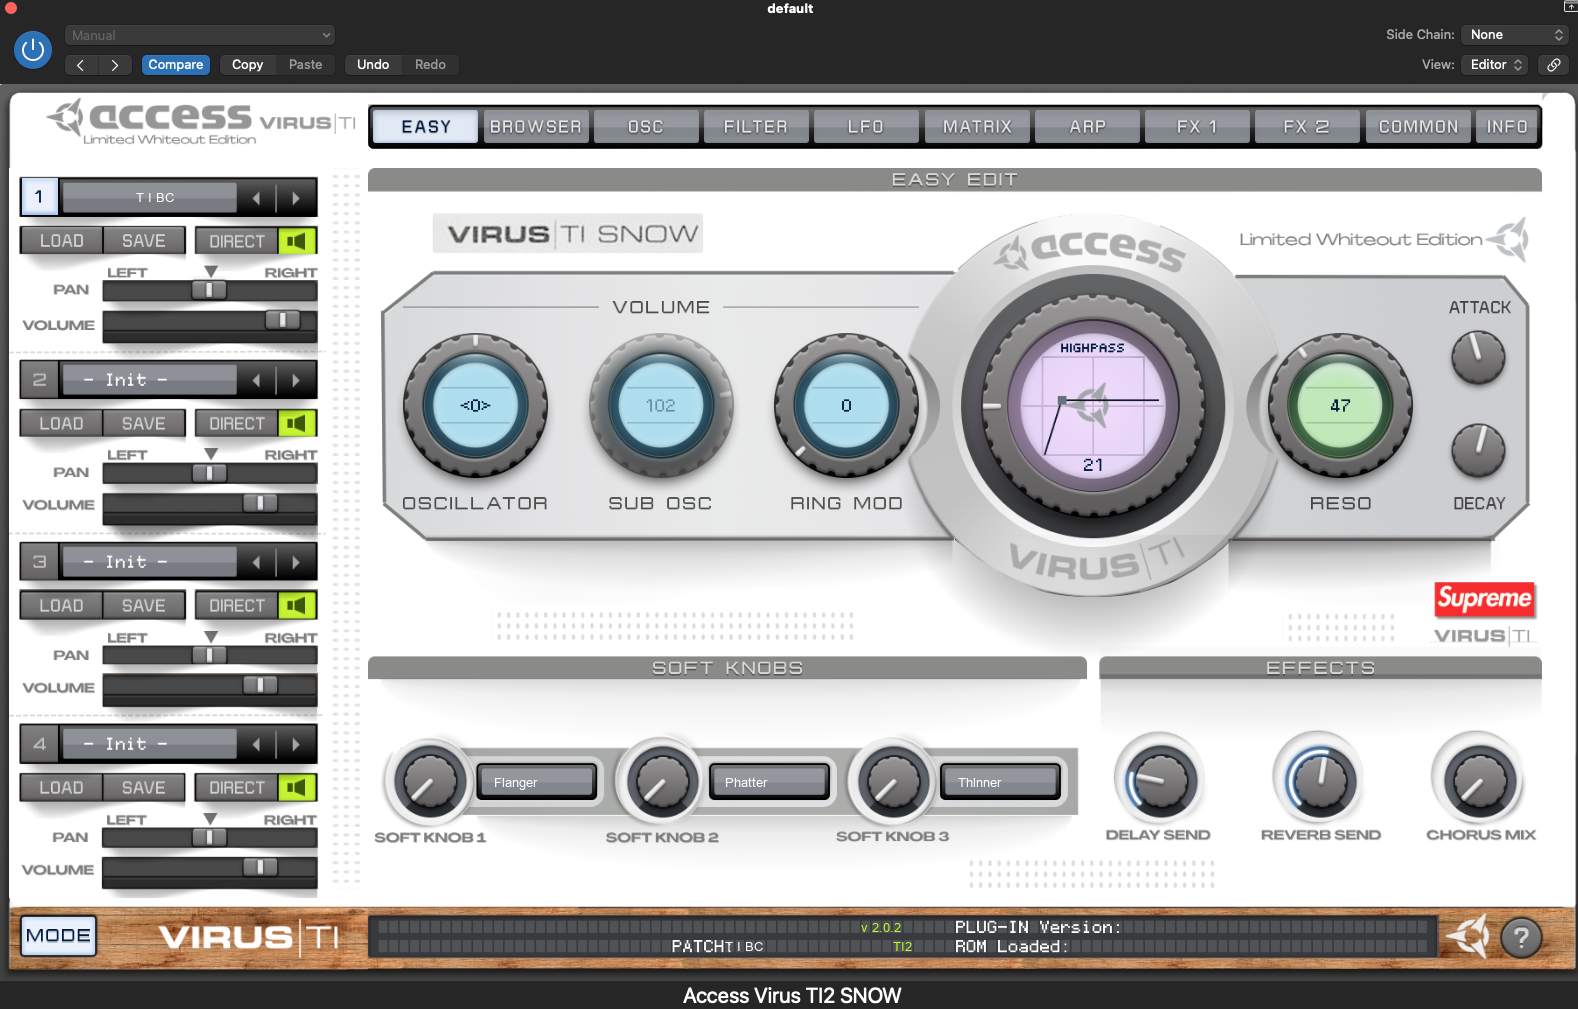Click SAVE for part 1
The height and width of the screenshot is (1009, 1578).
144,241
